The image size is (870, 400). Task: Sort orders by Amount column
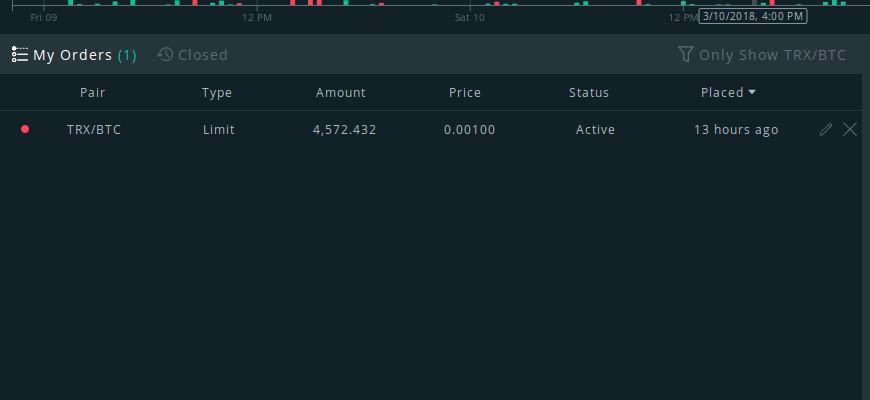click(x=341, y=93)
